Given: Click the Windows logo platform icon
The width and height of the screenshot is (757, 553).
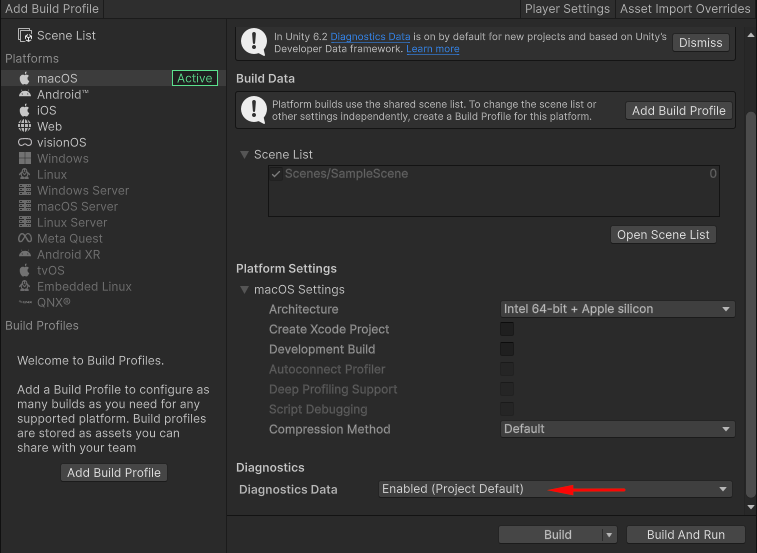Looking at the screenshot, I should tap(25, 158).
